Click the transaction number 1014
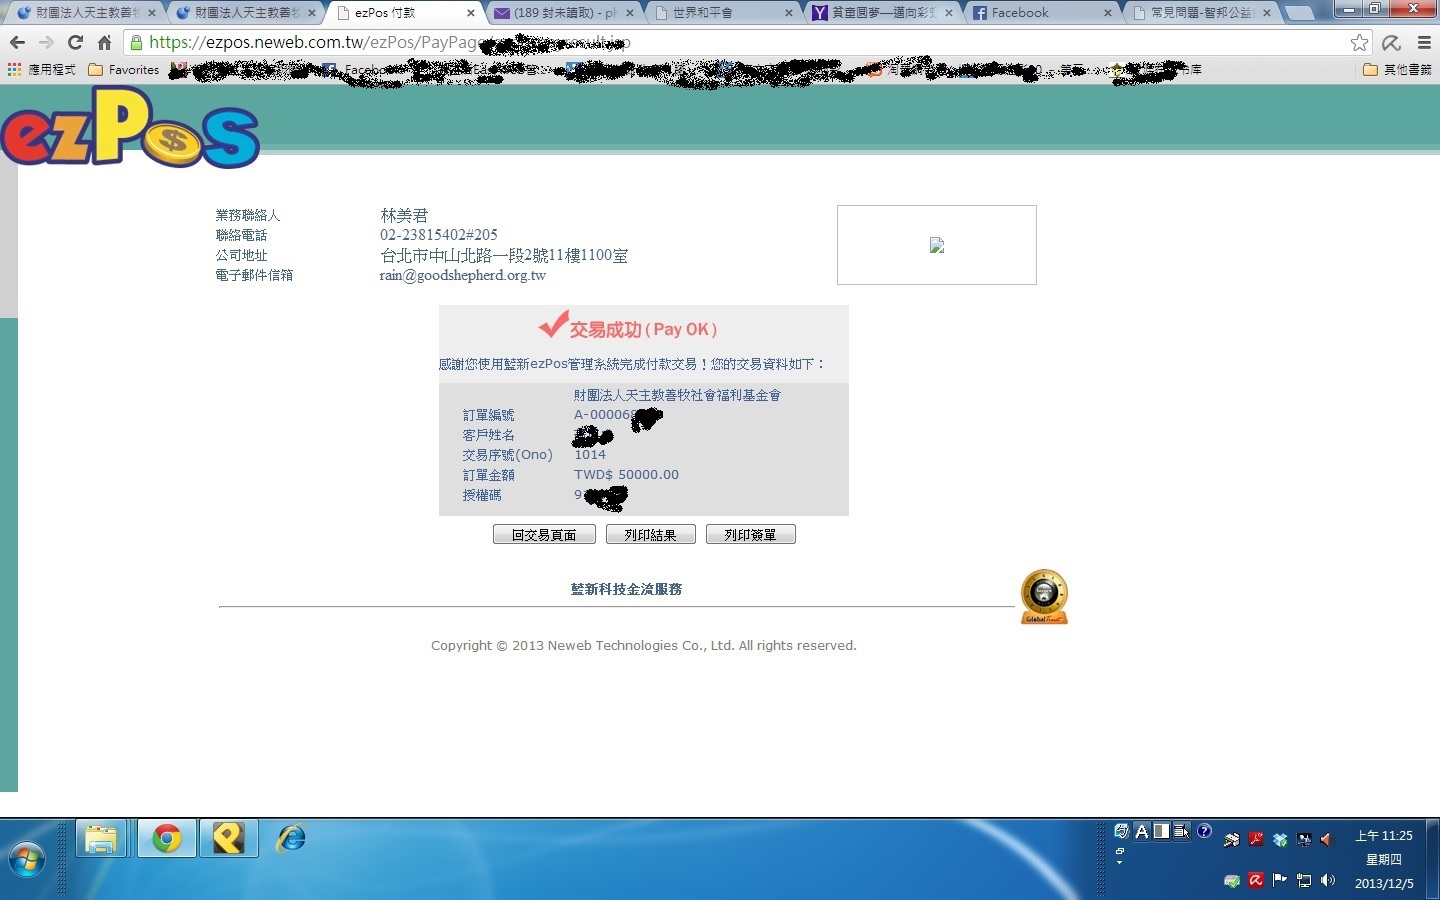 590,455
